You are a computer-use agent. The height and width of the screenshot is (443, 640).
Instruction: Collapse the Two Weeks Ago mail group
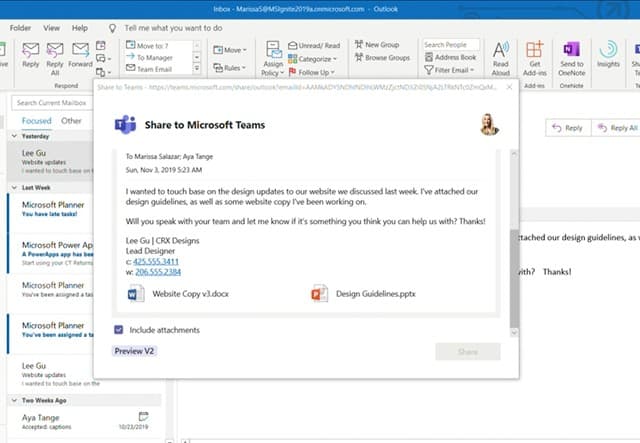point(15,400)
